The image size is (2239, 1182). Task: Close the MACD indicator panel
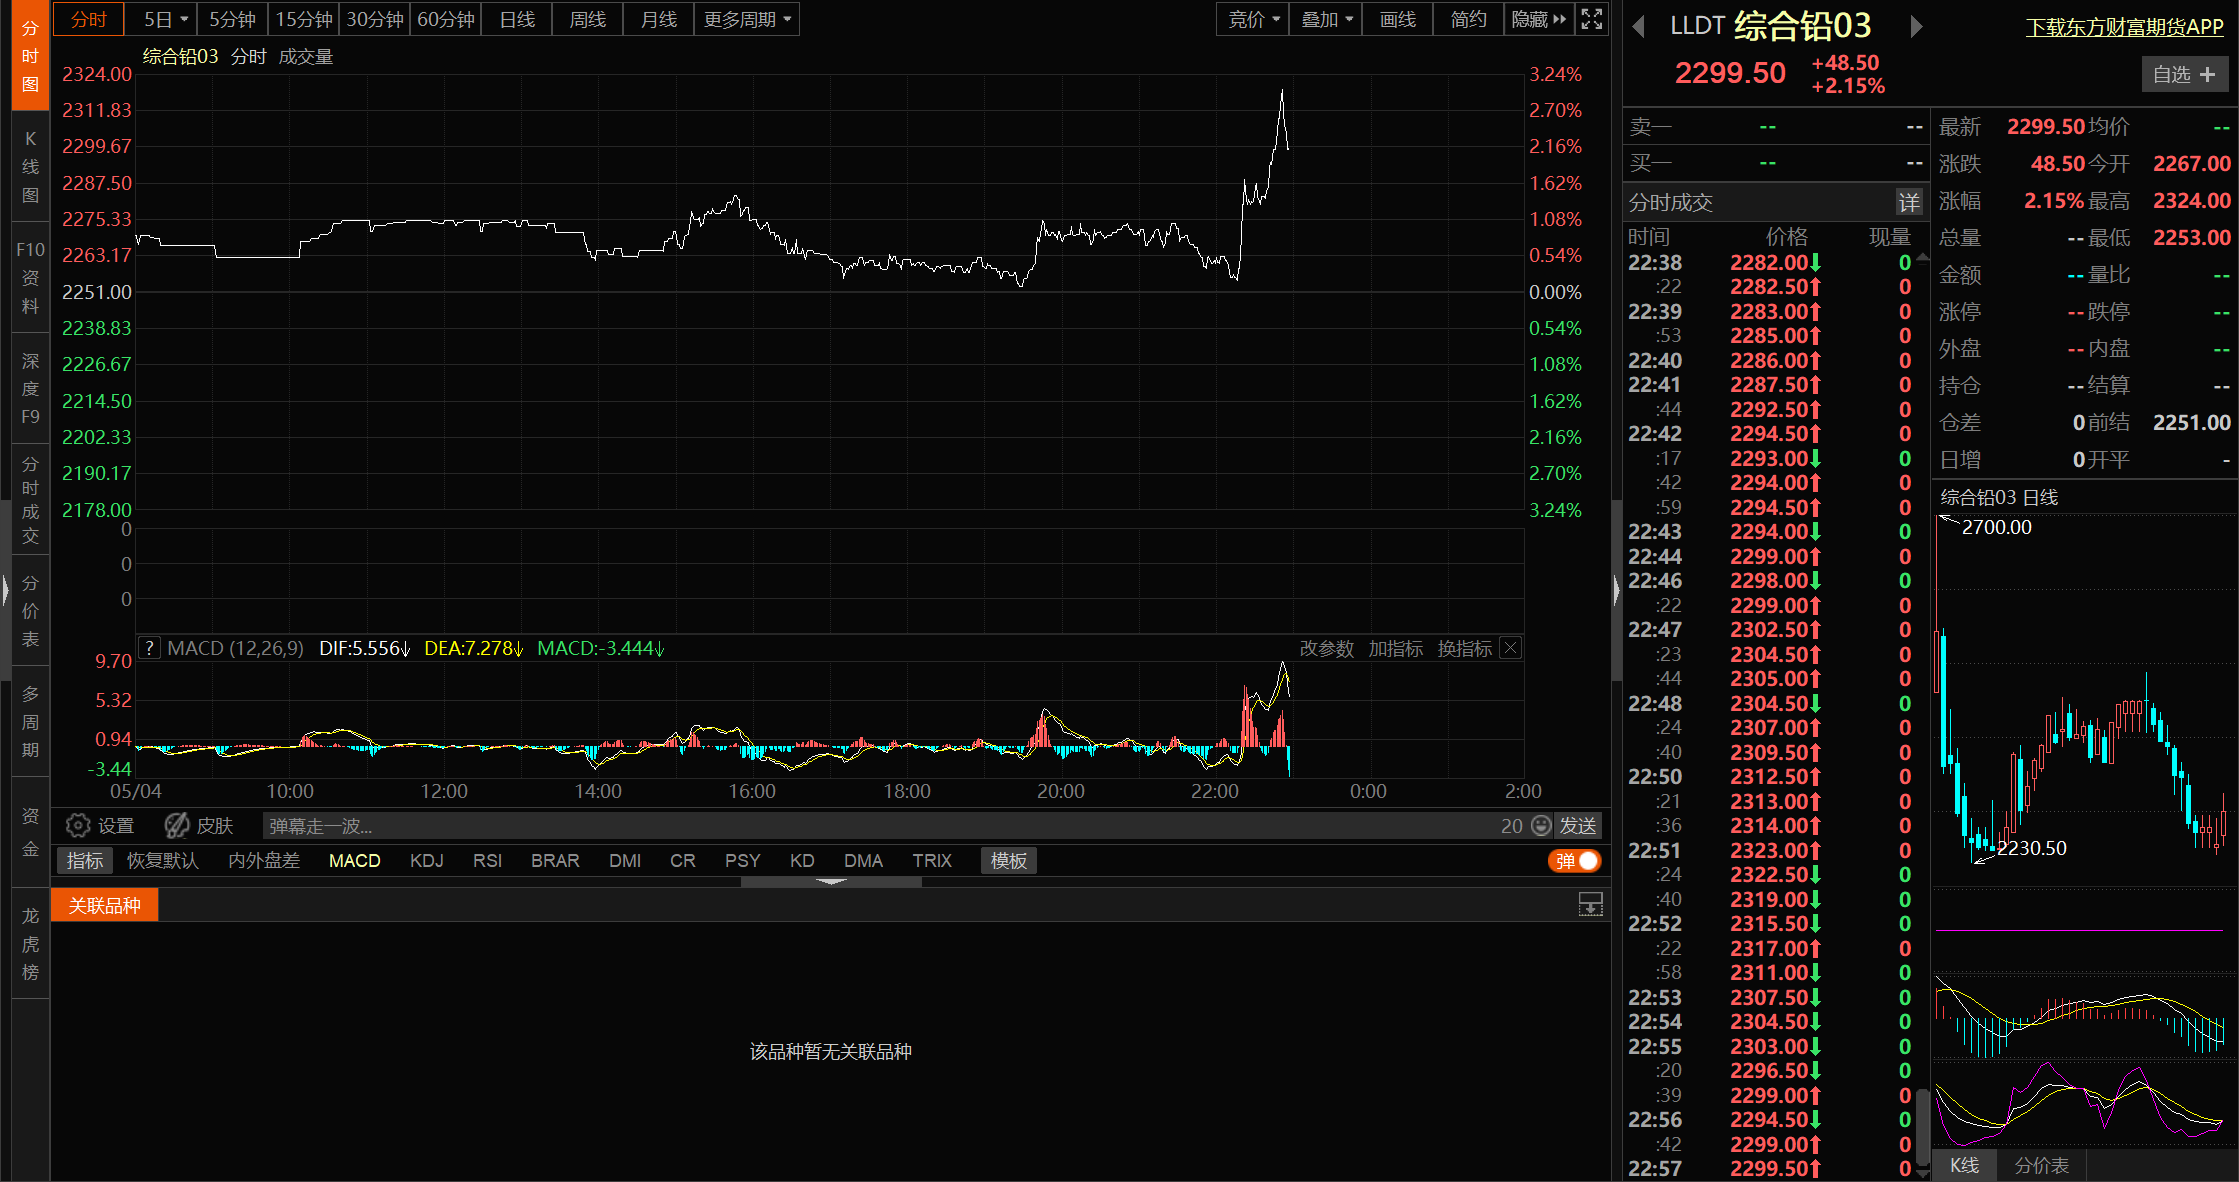coord(1511,648)
